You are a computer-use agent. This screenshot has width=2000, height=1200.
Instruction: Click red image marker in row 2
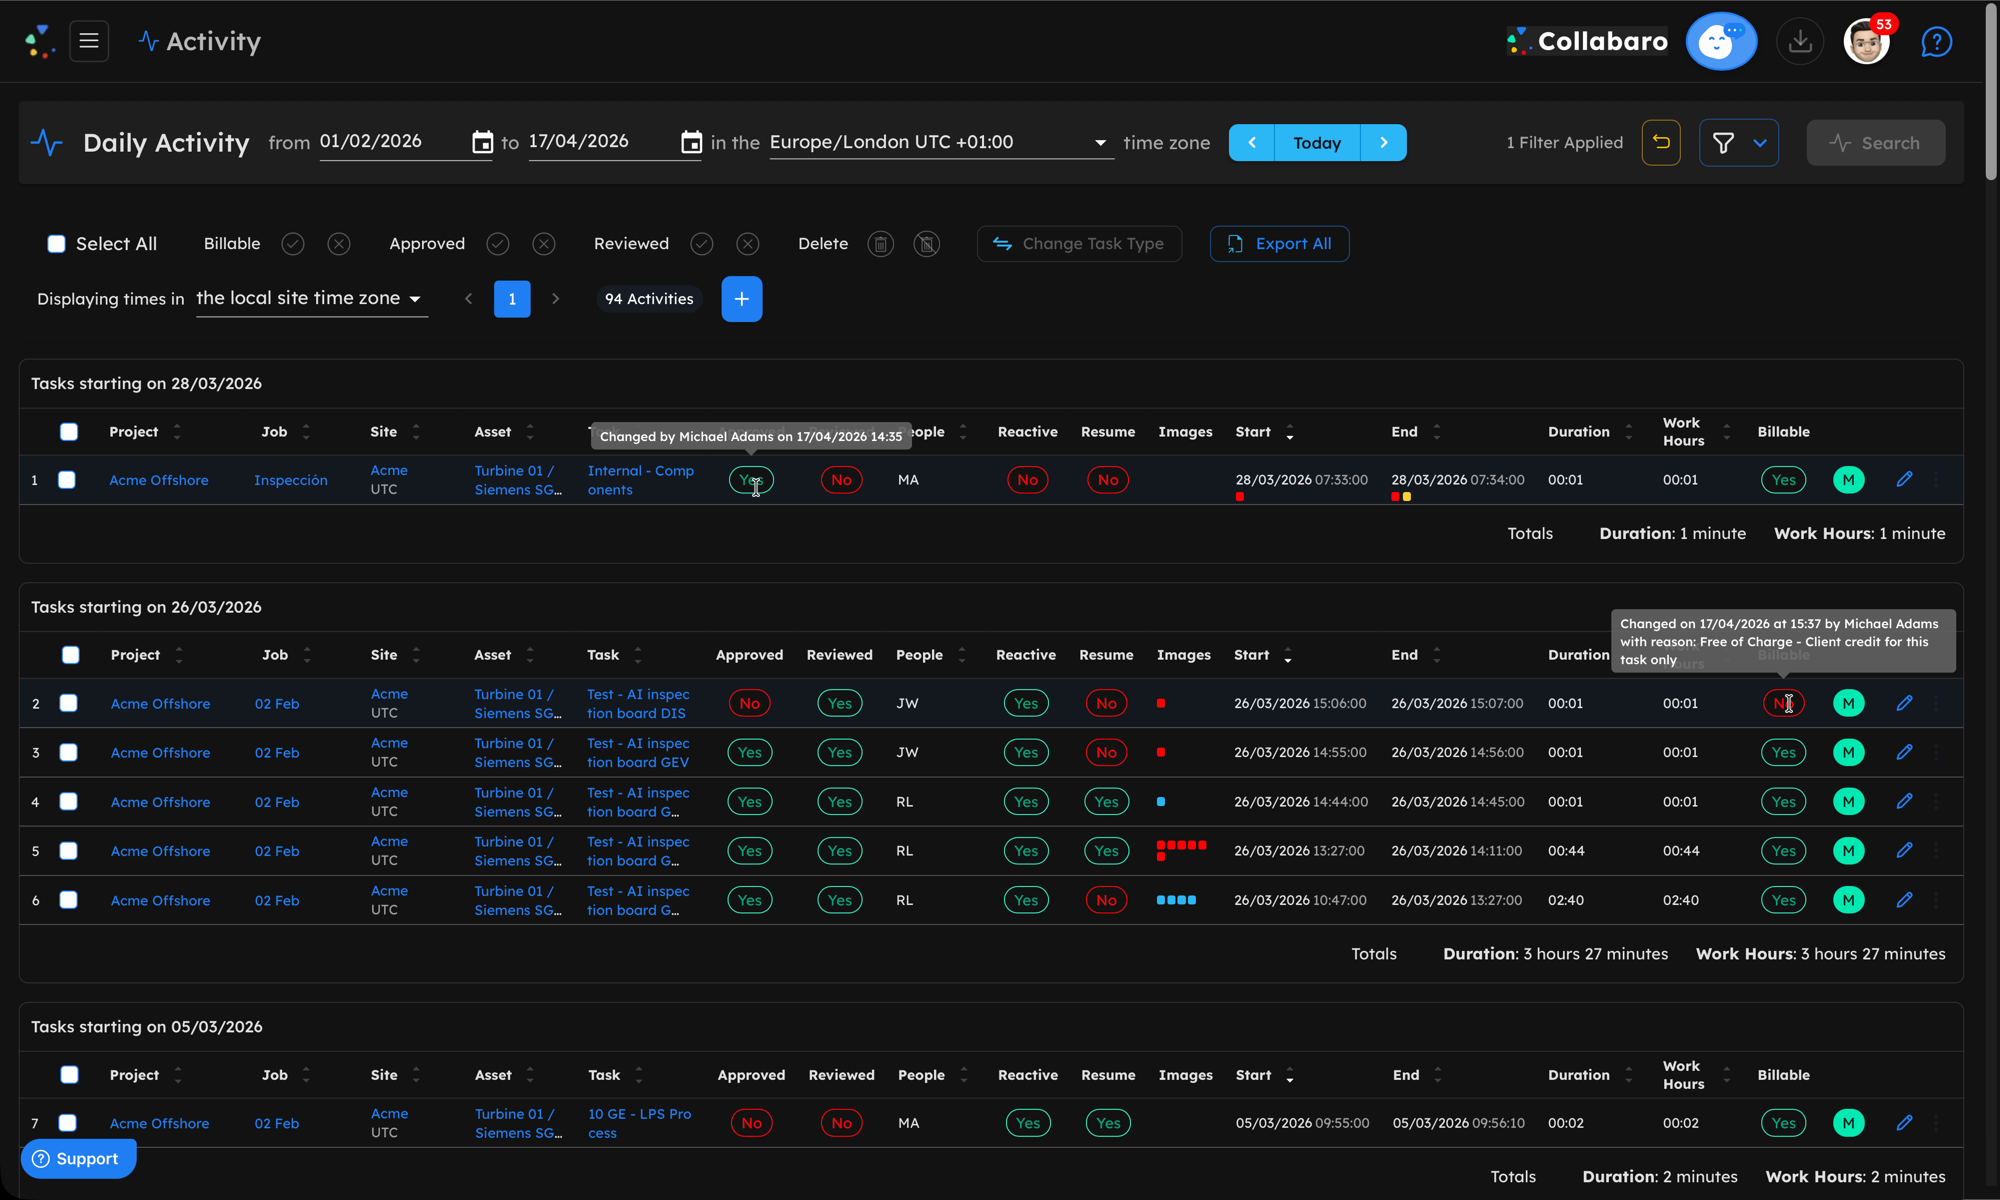tap(1161, 704)
